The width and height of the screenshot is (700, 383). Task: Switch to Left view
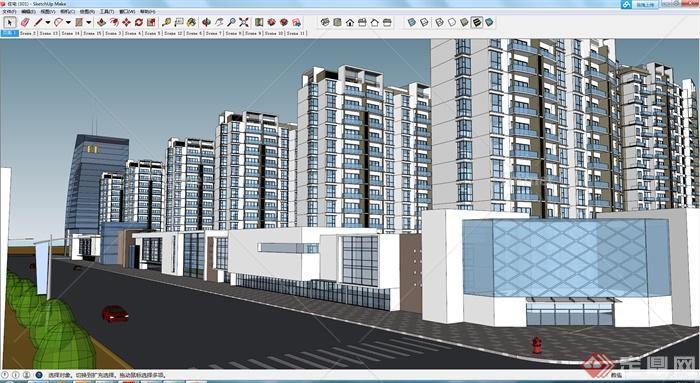pos(387,22)
